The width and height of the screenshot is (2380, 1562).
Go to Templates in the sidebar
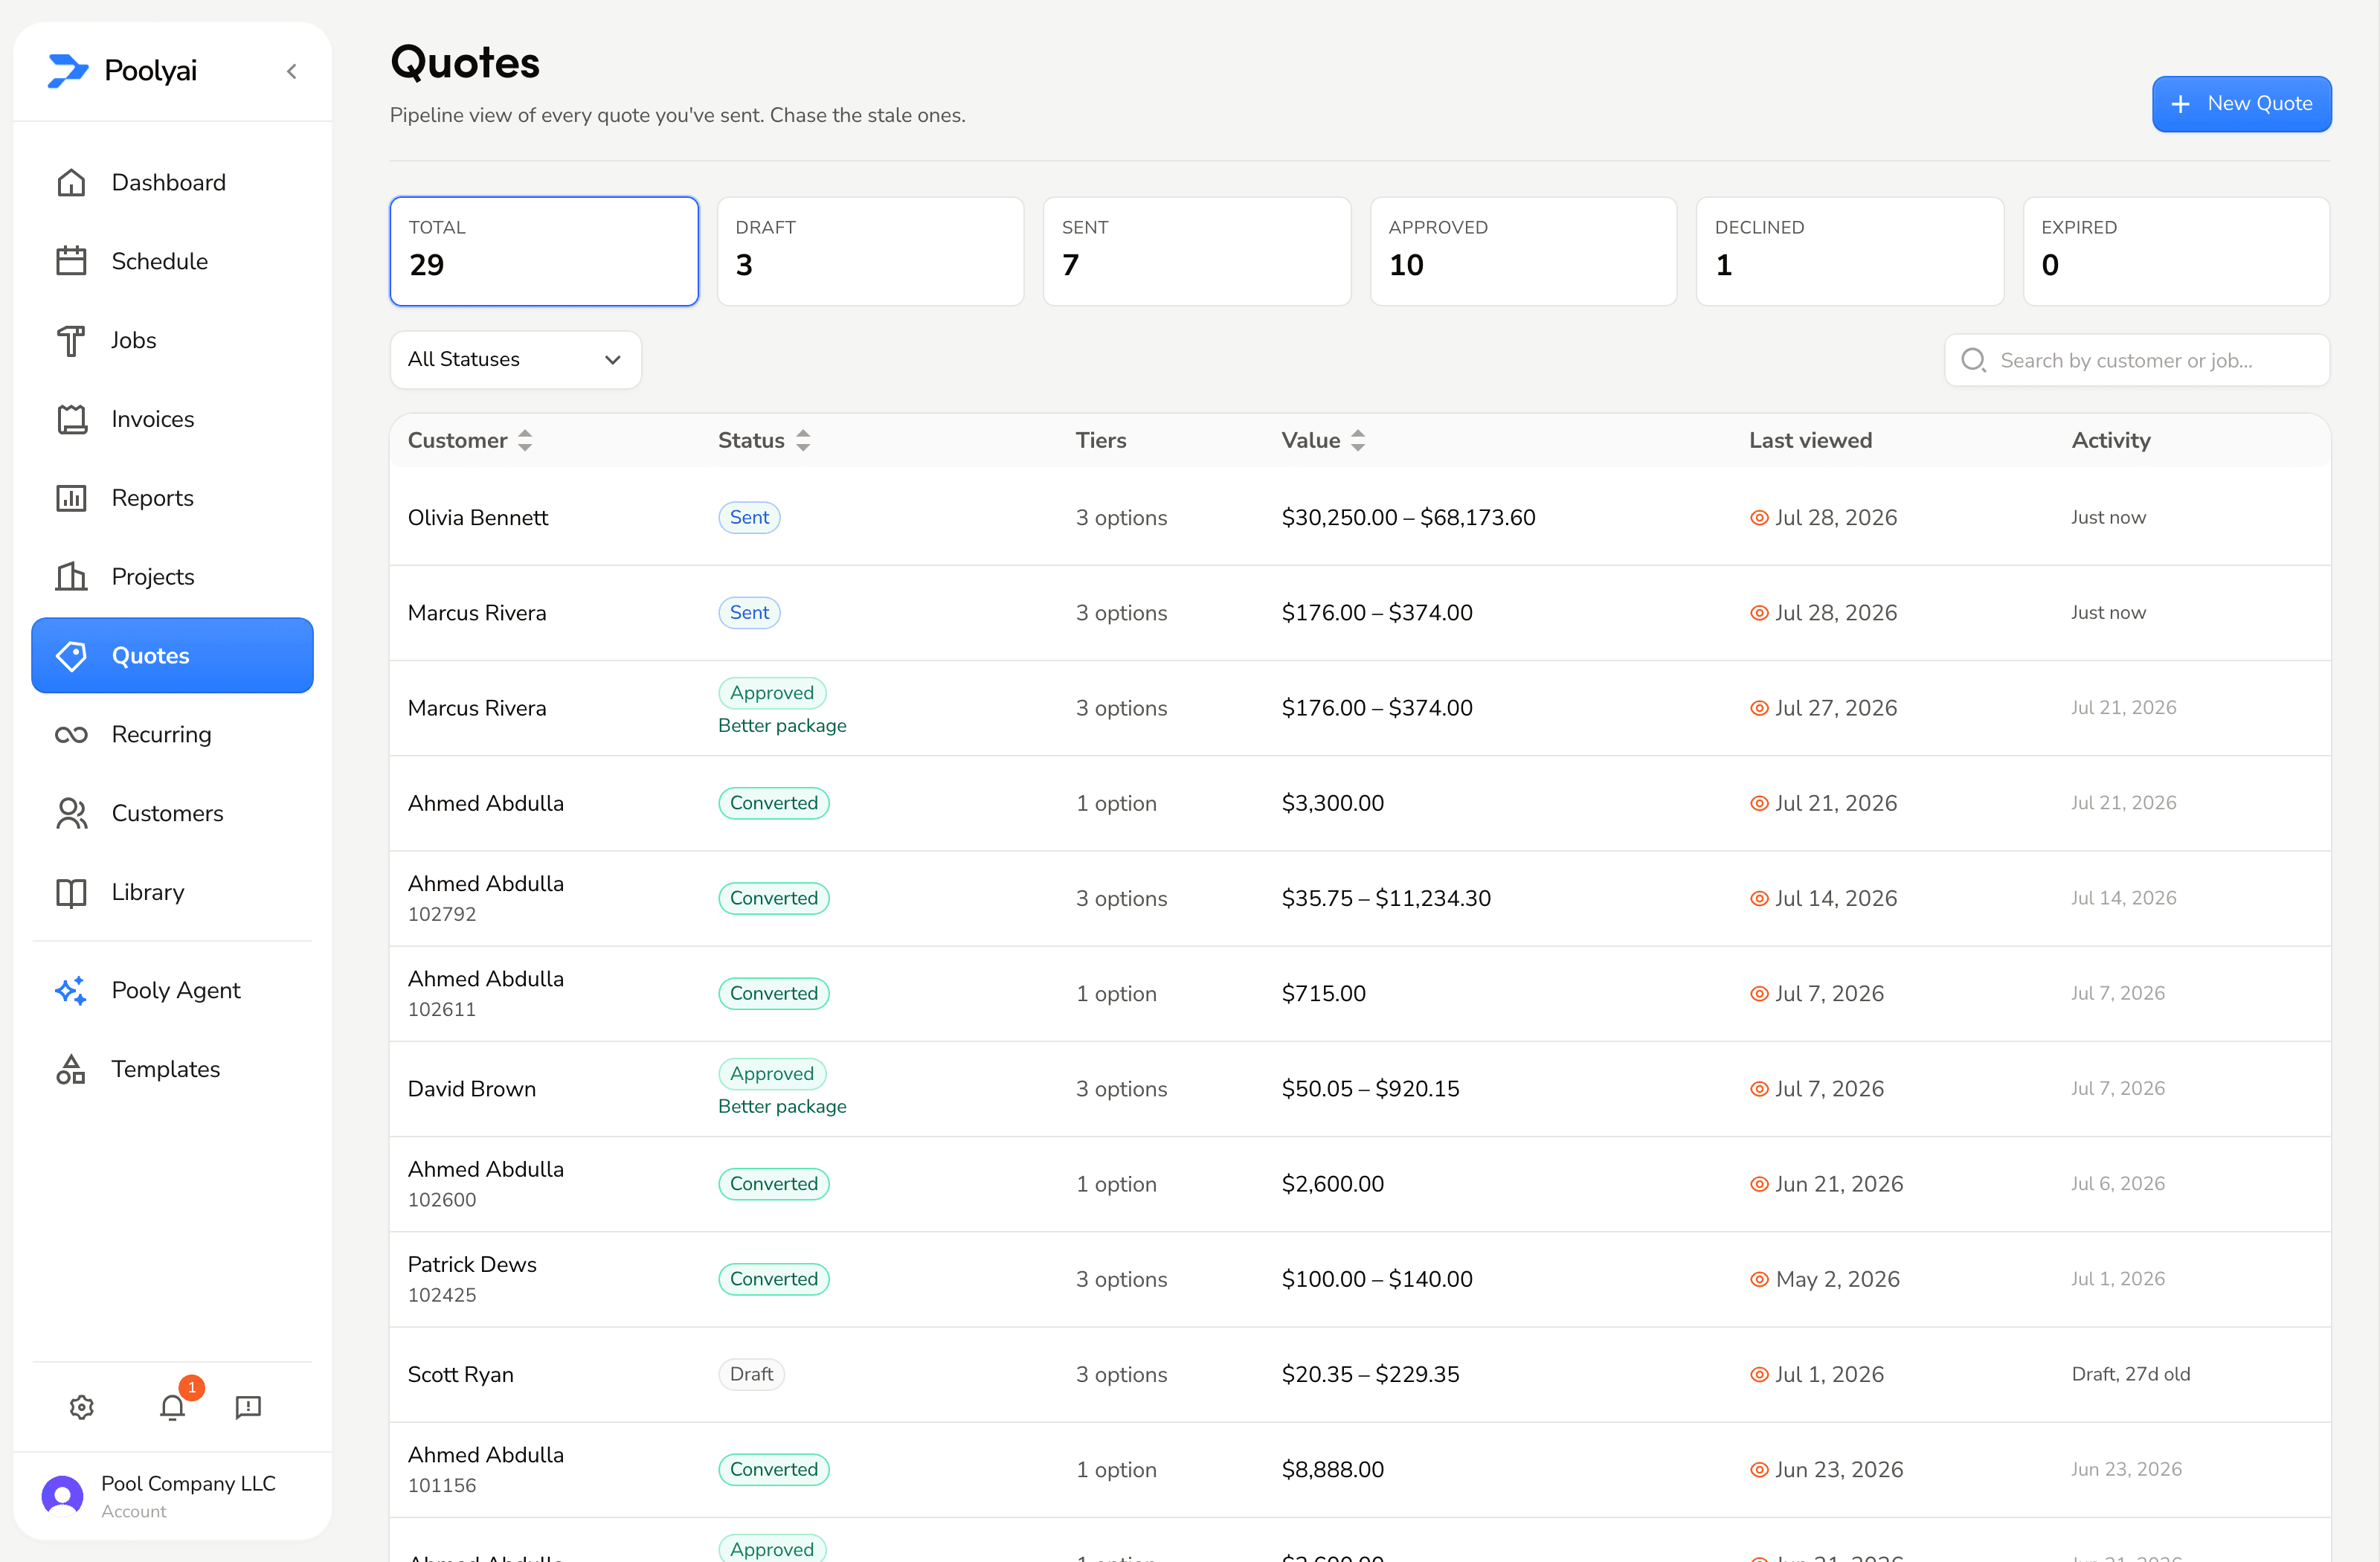172,1069
